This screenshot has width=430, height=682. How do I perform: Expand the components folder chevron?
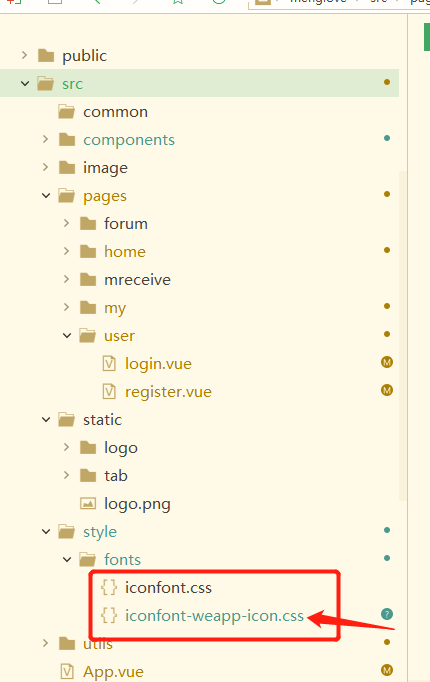coord(45,139)
